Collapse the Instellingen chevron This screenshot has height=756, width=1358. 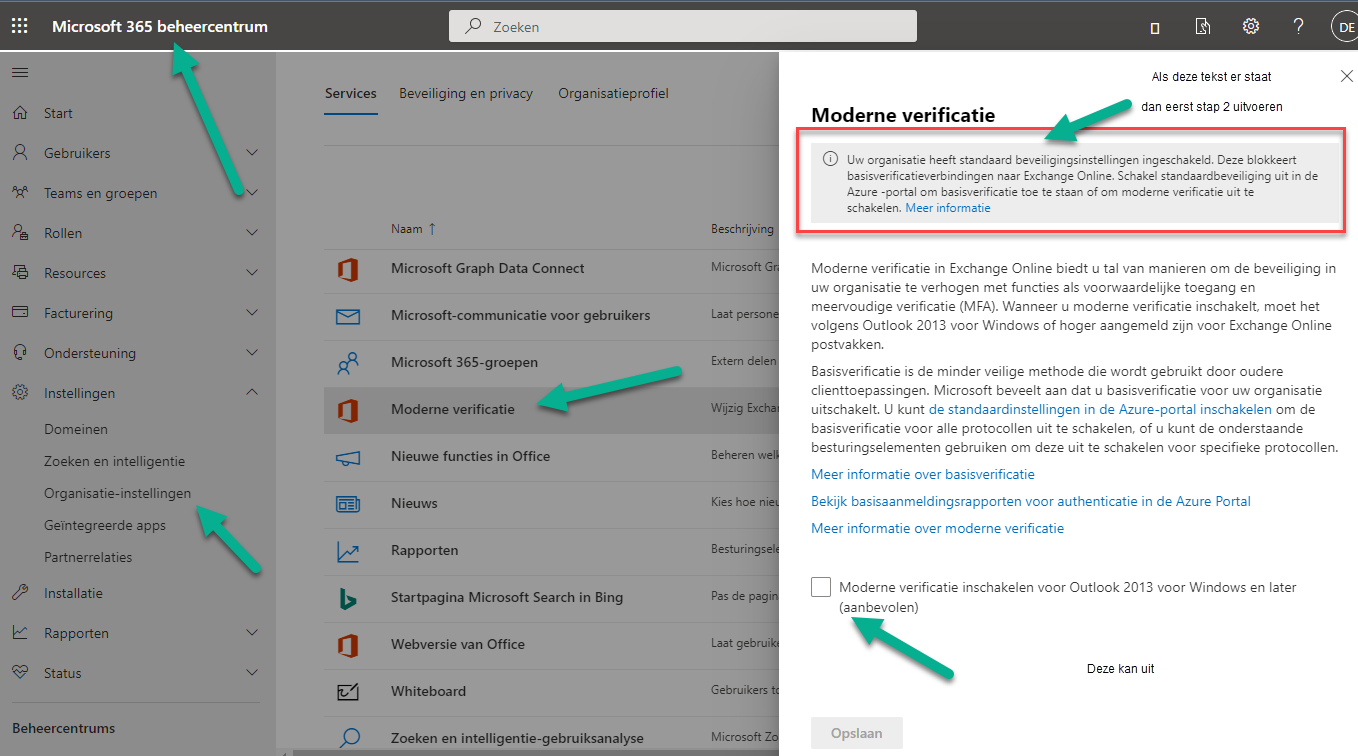[252, 393]
